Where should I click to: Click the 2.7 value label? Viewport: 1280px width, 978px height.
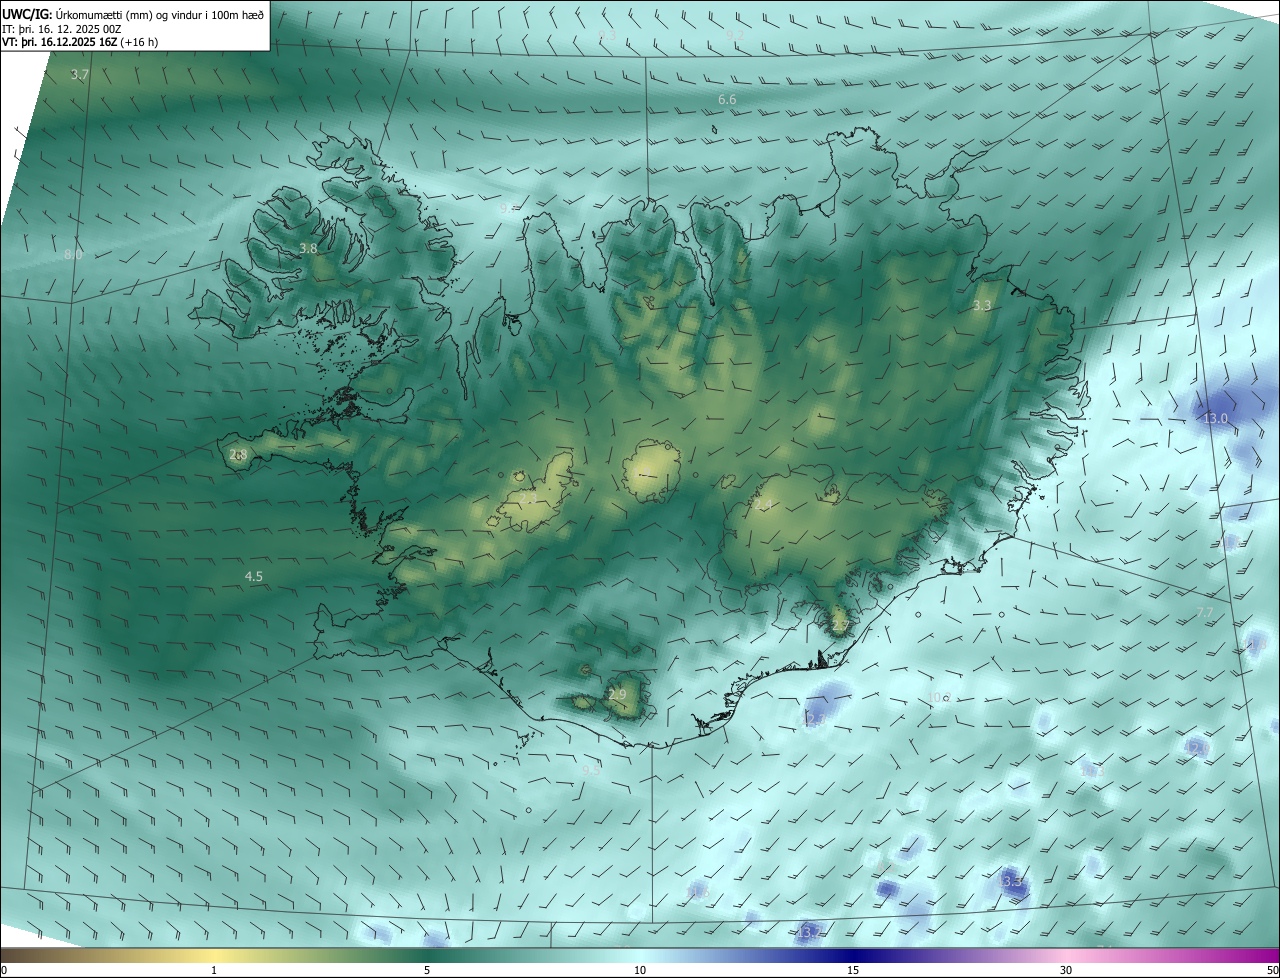840,625
